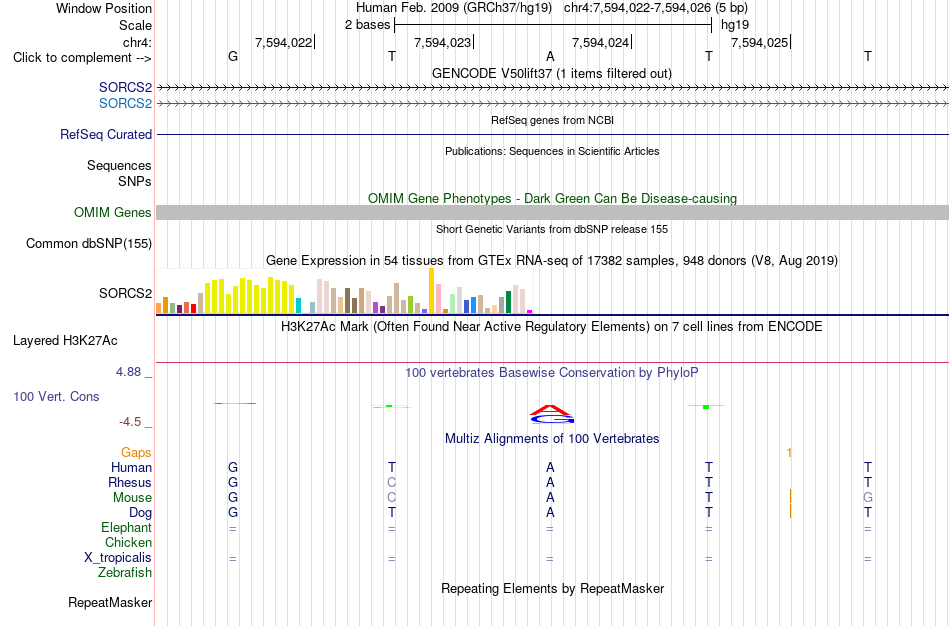Screen dimensions: 950x626
Task: Click the 7,594,022 position label
Action: [x=284, y=42]
